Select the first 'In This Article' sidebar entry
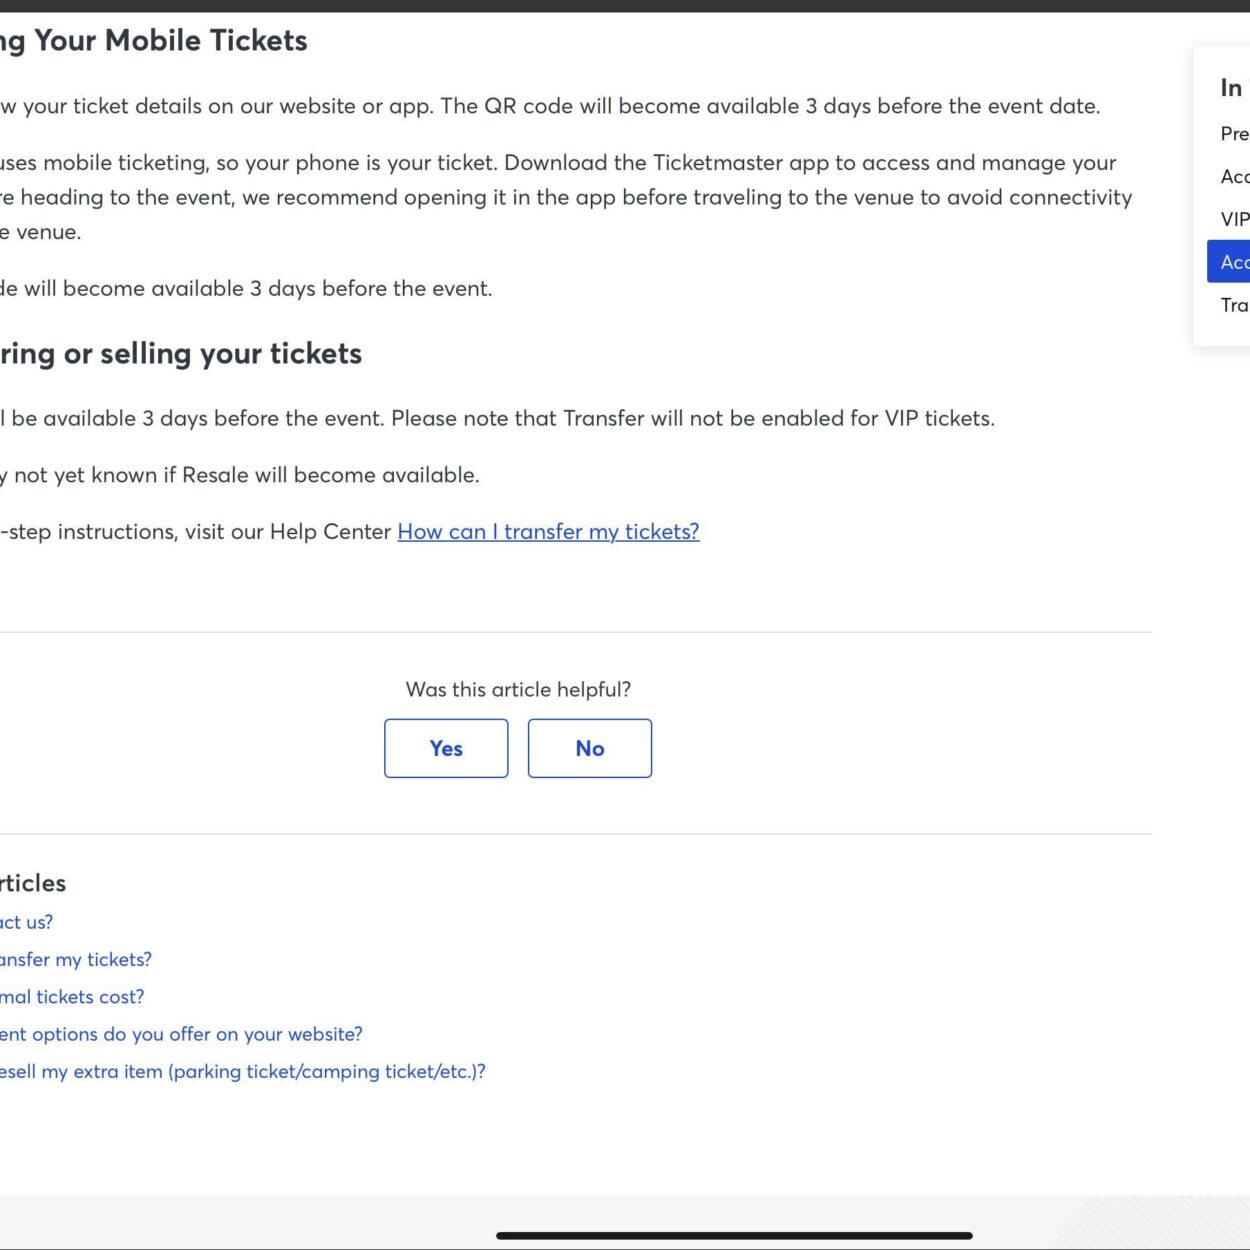Screen dimensions: 1250x1250 pos(1234,133)
